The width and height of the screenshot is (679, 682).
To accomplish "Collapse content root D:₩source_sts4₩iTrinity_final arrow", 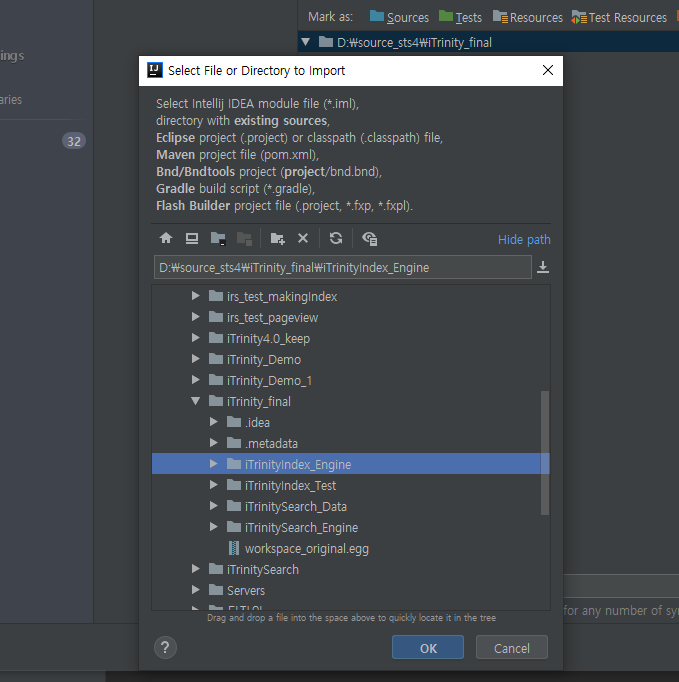I will coord(306,42).
